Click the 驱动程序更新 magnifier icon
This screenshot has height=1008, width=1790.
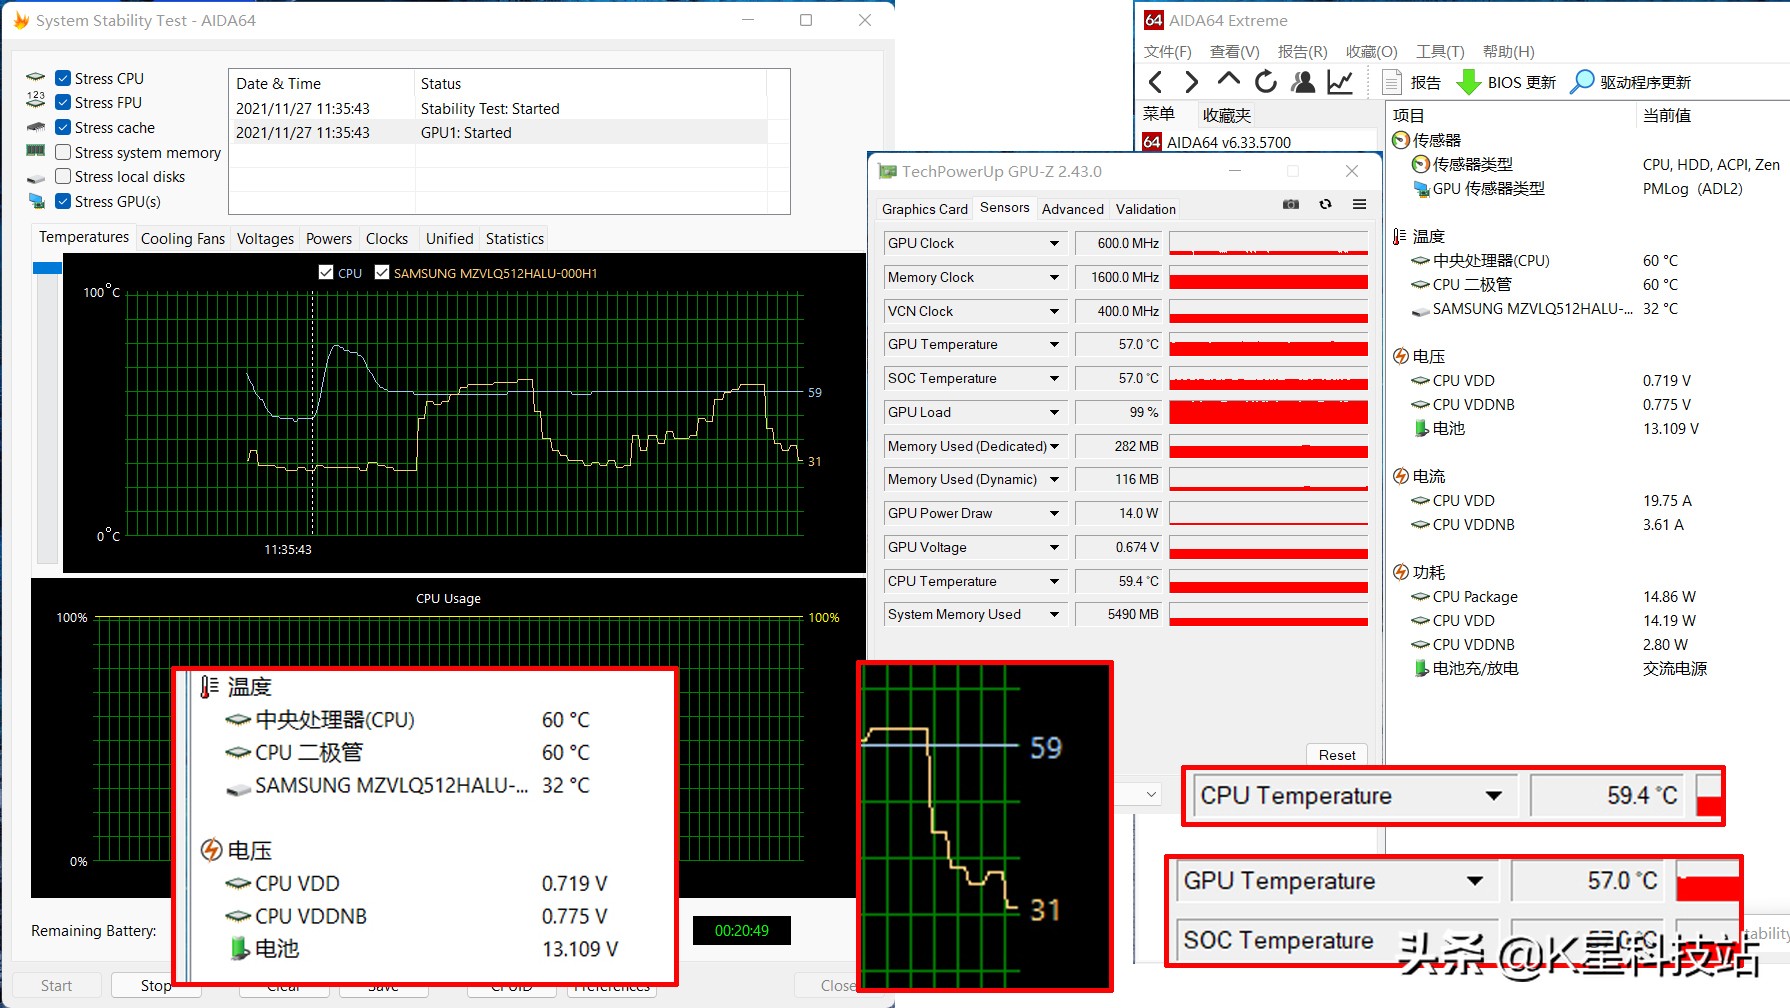[1582, 82]
